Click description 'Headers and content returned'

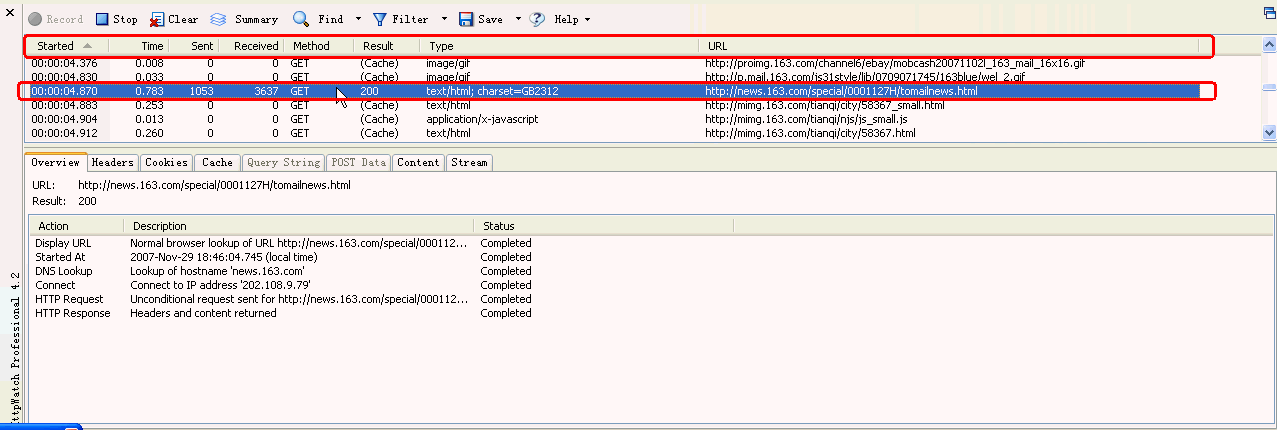(x=203, y=313)
